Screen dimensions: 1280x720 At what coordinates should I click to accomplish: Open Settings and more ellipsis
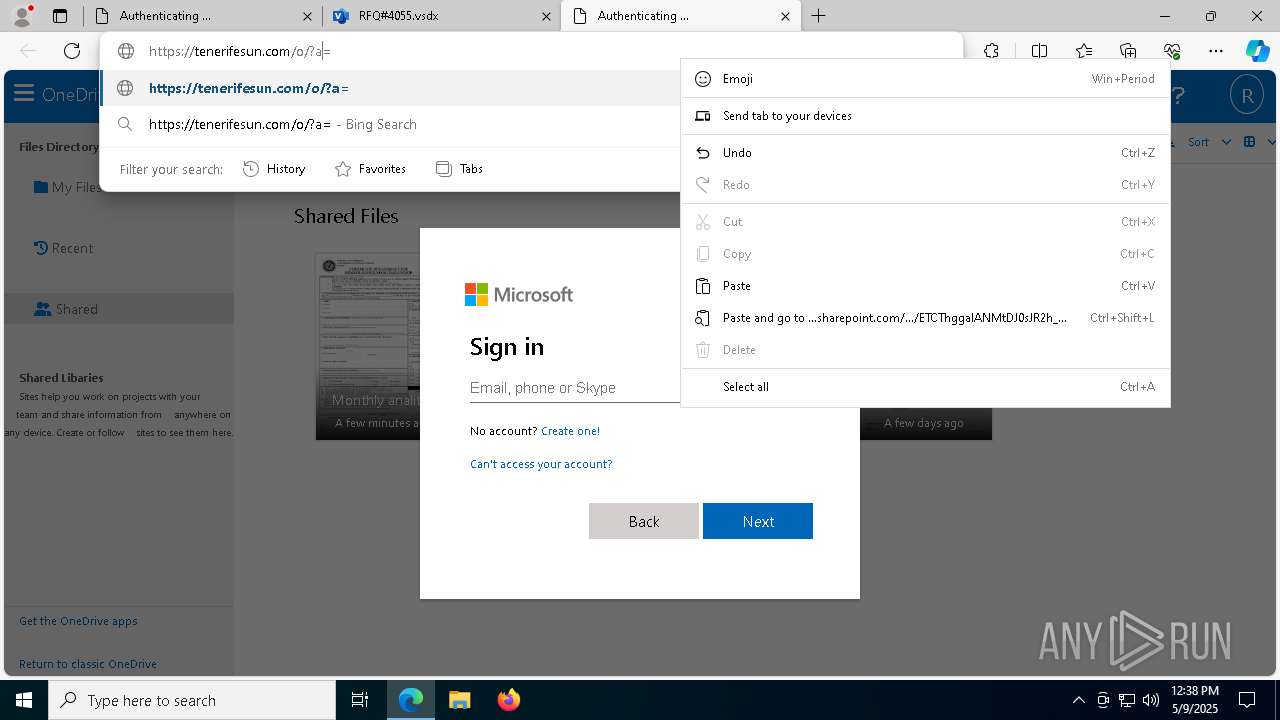pos(1216,51)
